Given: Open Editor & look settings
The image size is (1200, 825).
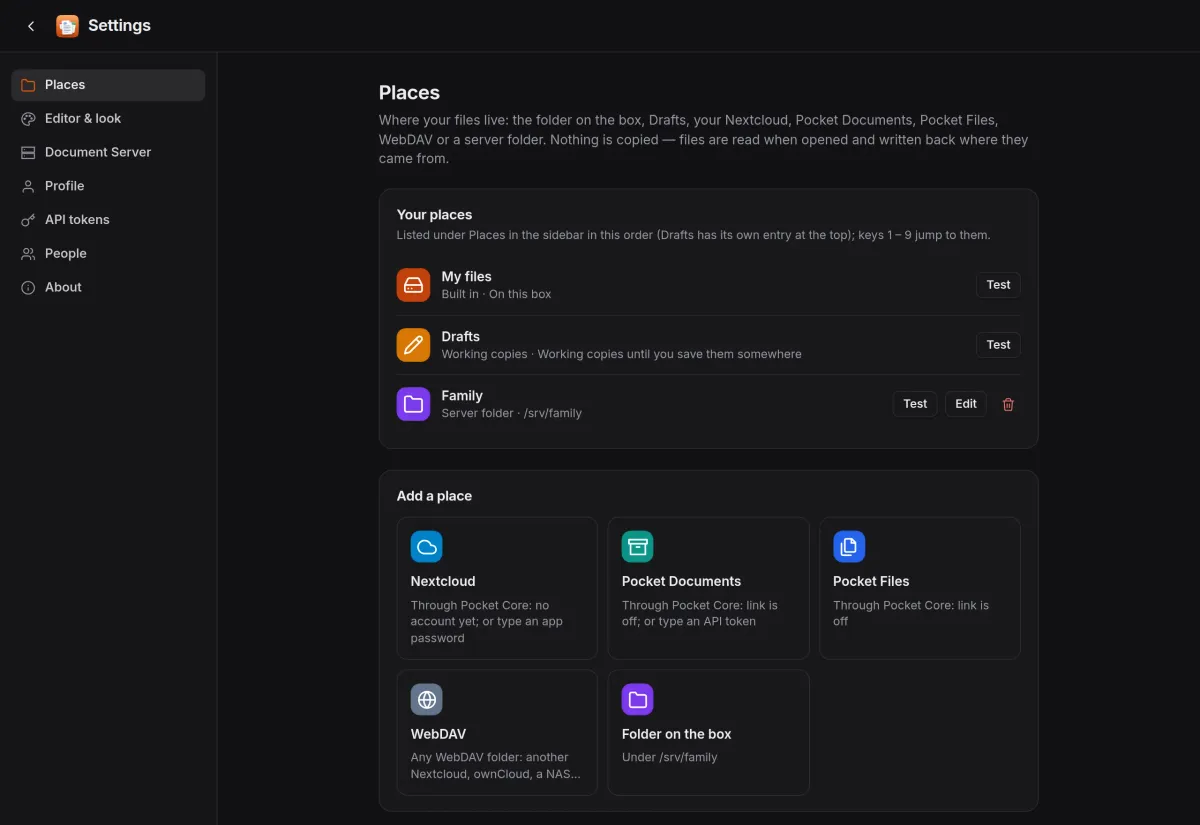Looking at the screenshot, I should pyautogui.click(x=108, y=119).
